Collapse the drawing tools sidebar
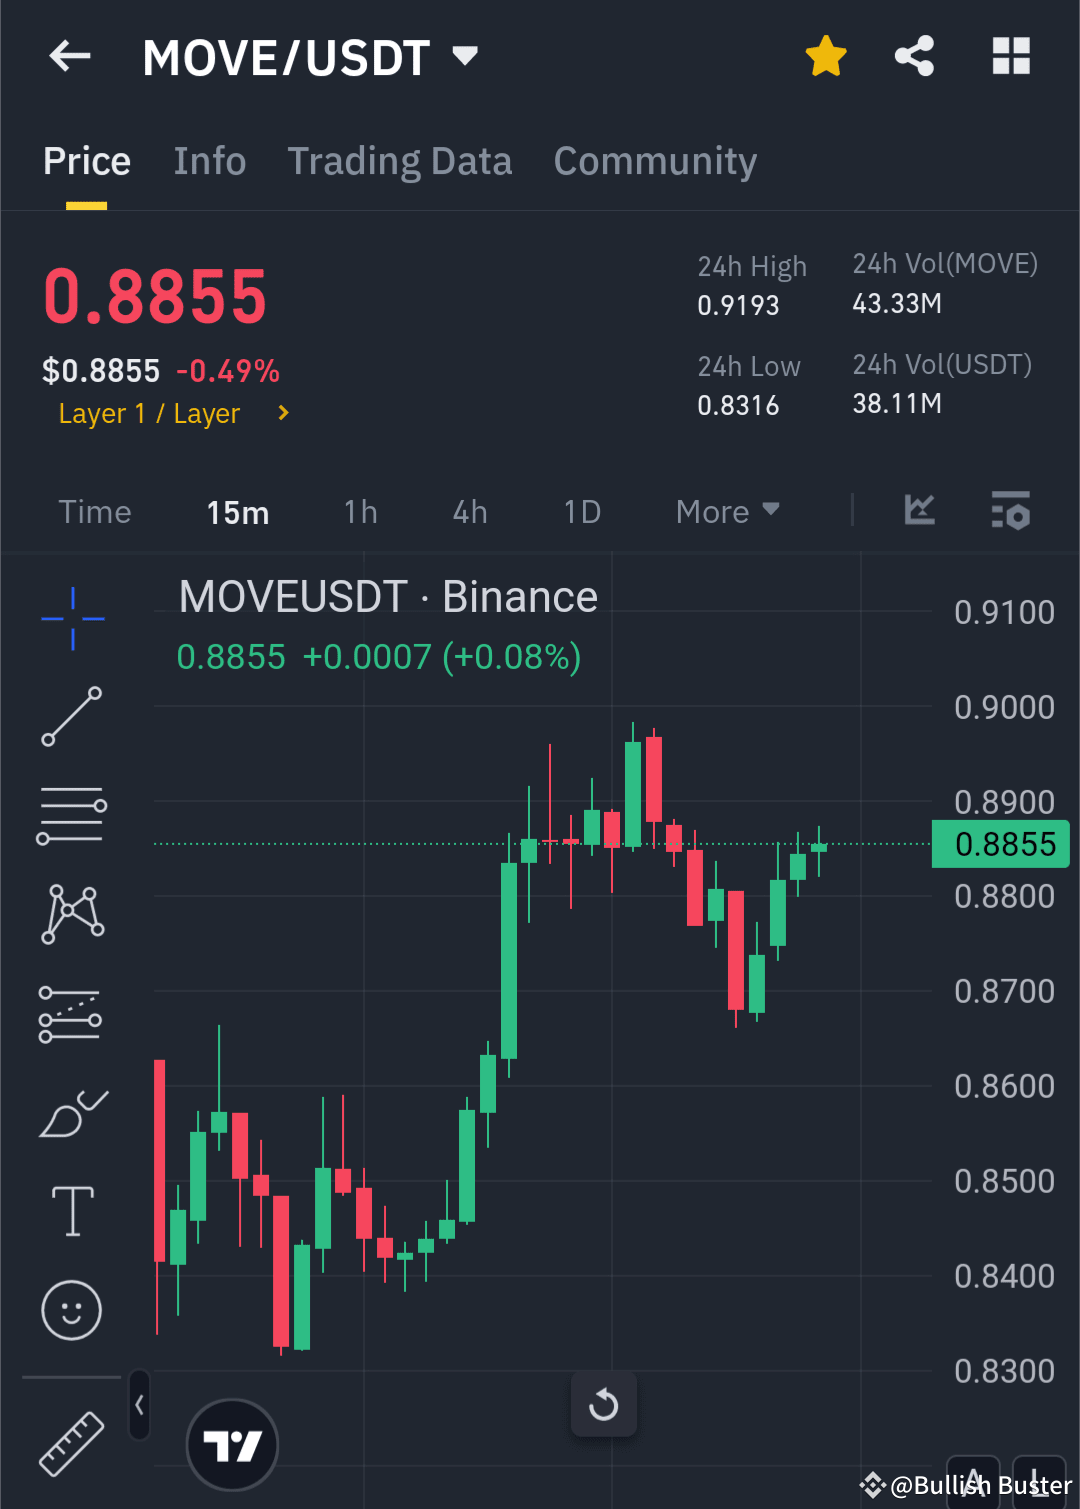Viewport: 1080px width, 1509px height. [139, 1404]
